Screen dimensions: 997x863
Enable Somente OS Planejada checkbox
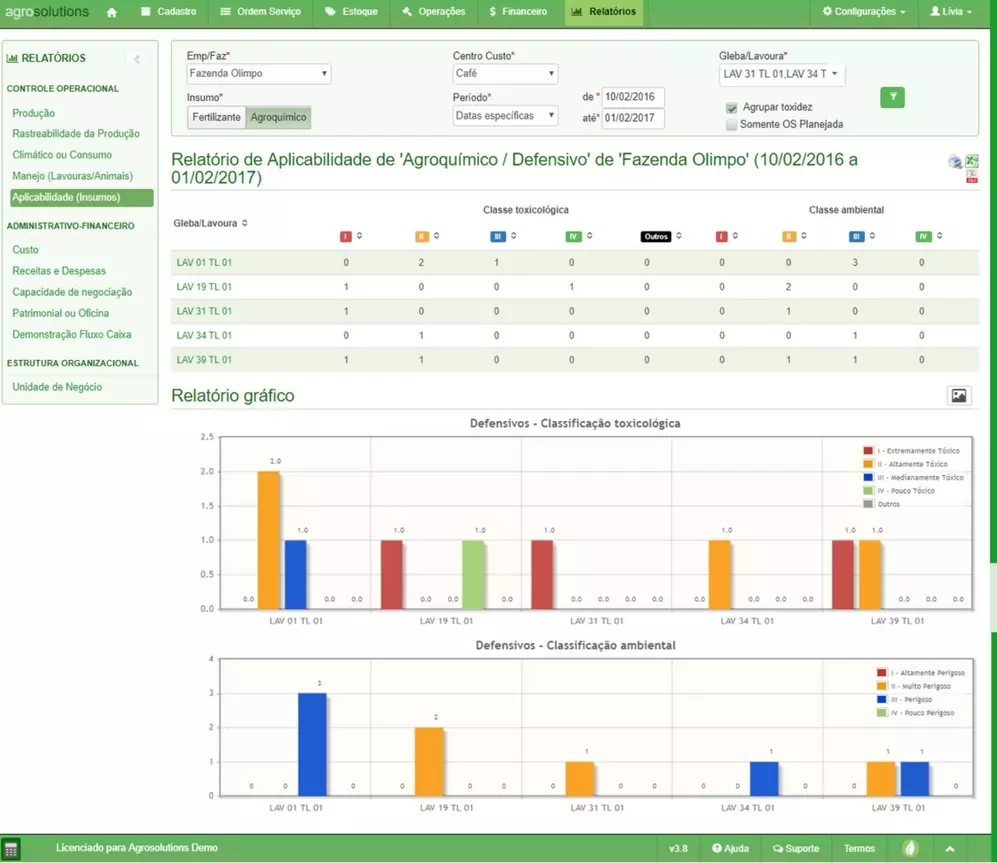click(732, 125)
